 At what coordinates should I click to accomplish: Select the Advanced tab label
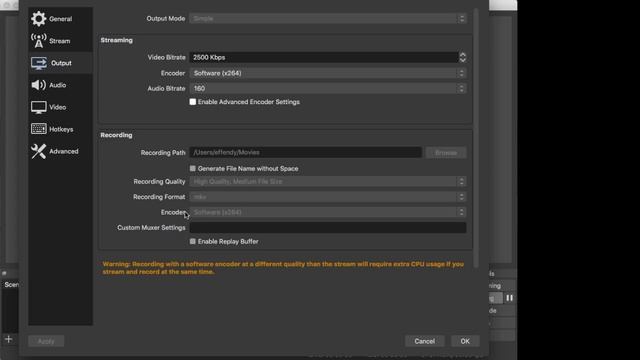(x=64, y=151)
